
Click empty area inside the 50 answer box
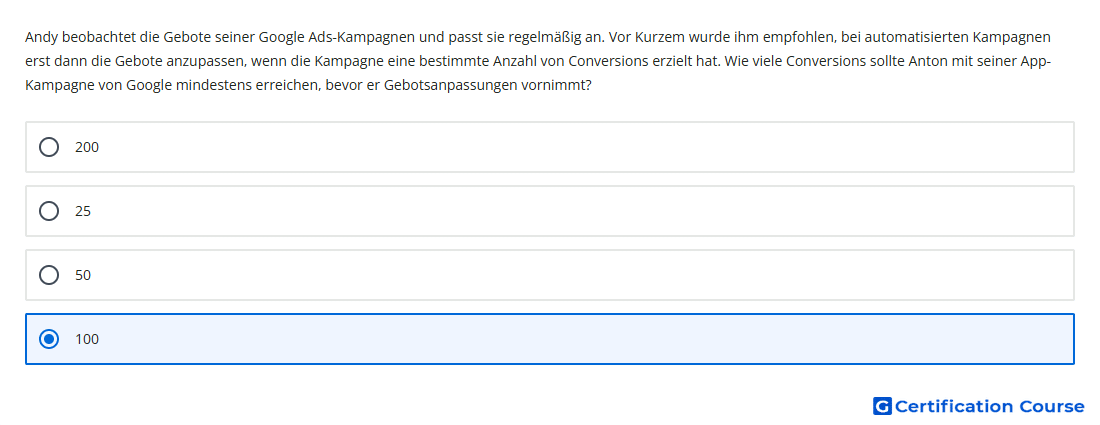click(561, 275)
